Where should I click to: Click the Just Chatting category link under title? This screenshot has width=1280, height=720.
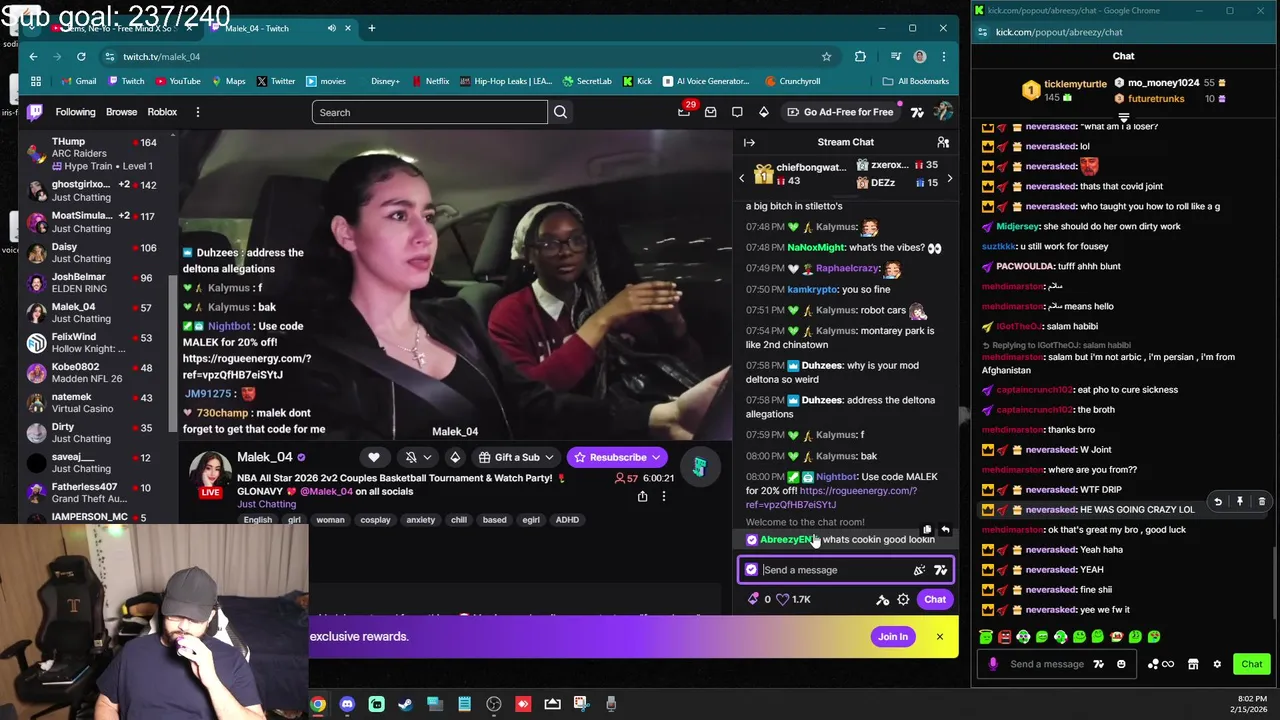(x=266, y=504)
